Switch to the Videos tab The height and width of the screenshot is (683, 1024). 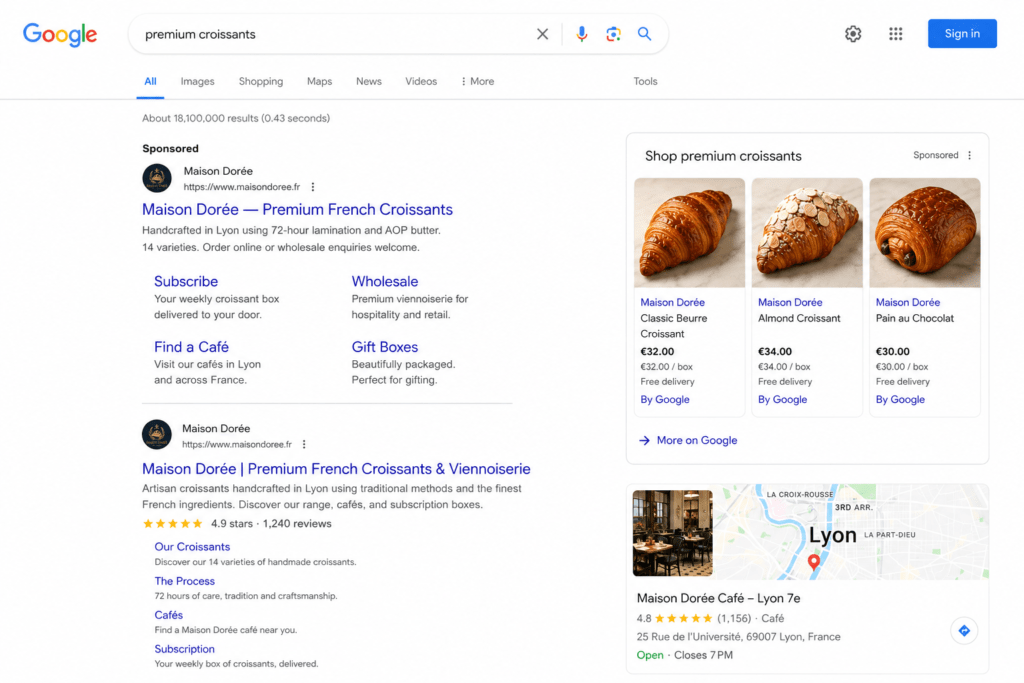tap(421, 82)
